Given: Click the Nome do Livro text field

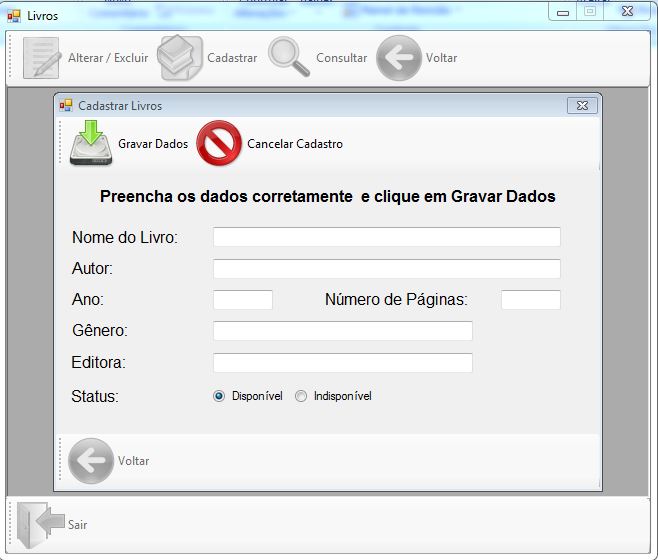Looking at the screenshot, I should [386, 237].
